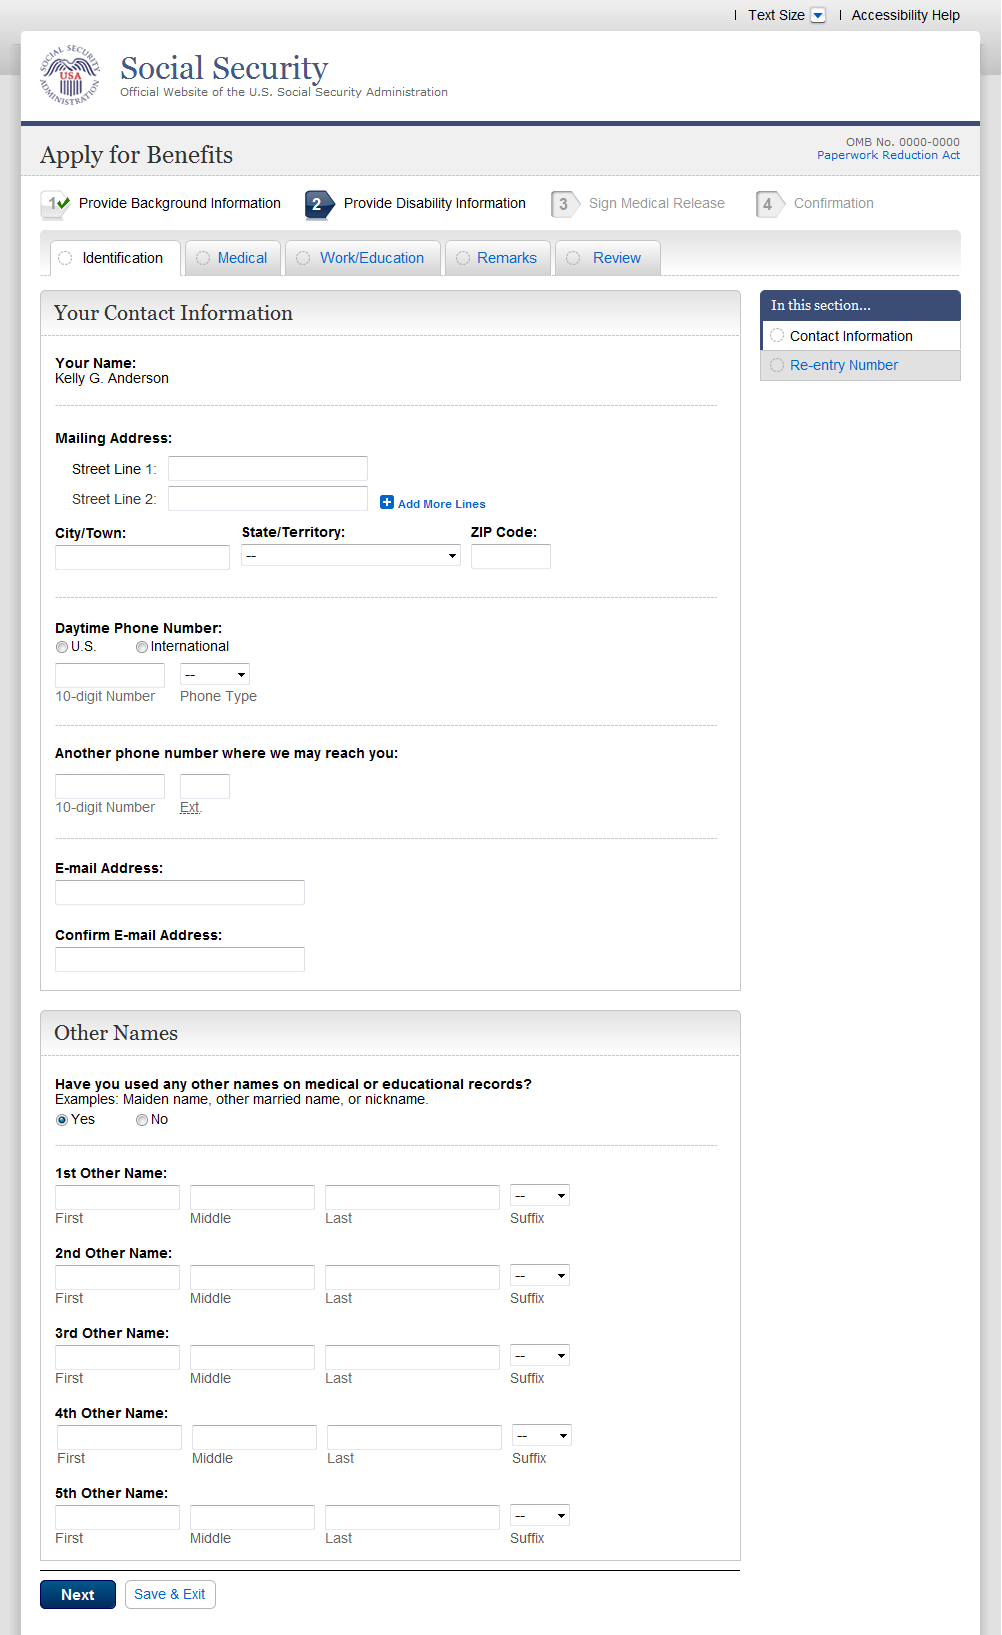
Task: Open the State/Territory dropdown
Action: [x=350, y=556]
